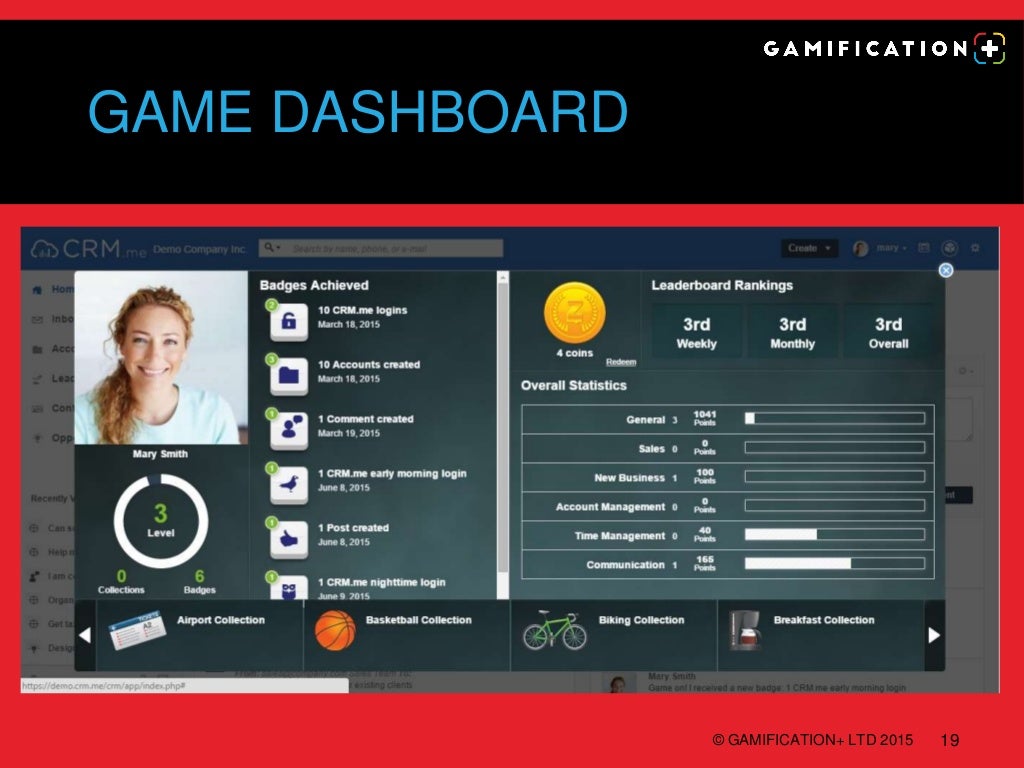Click the Demo Company Inc. name
This screenshot has height=768, width=1024.
pyautogui.click(x=200, y=249)
